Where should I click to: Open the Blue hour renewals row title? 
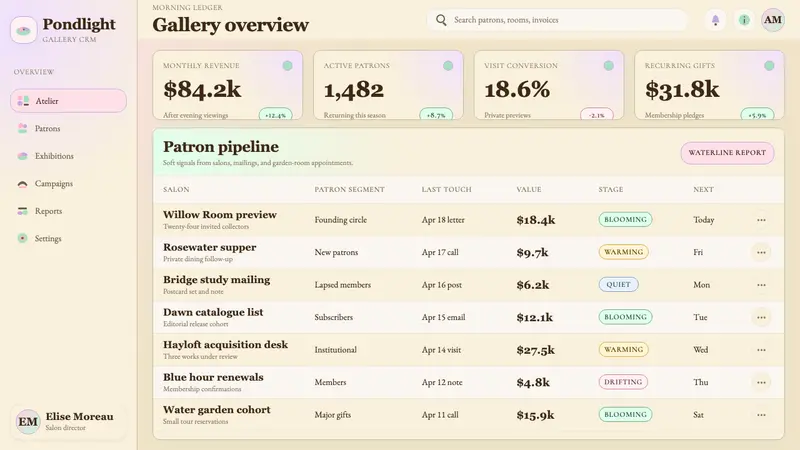[x=213, y=377]
